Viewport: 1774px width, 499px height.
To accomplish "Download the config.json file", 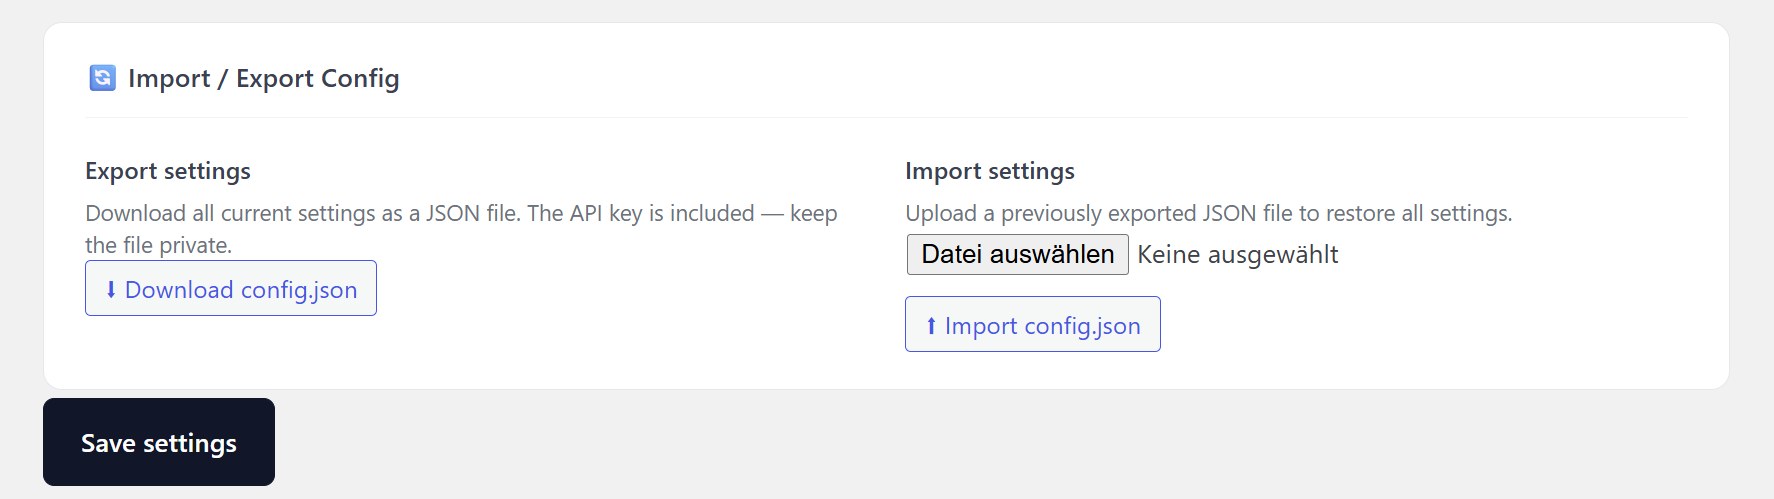I will click(x=231, y=289).
